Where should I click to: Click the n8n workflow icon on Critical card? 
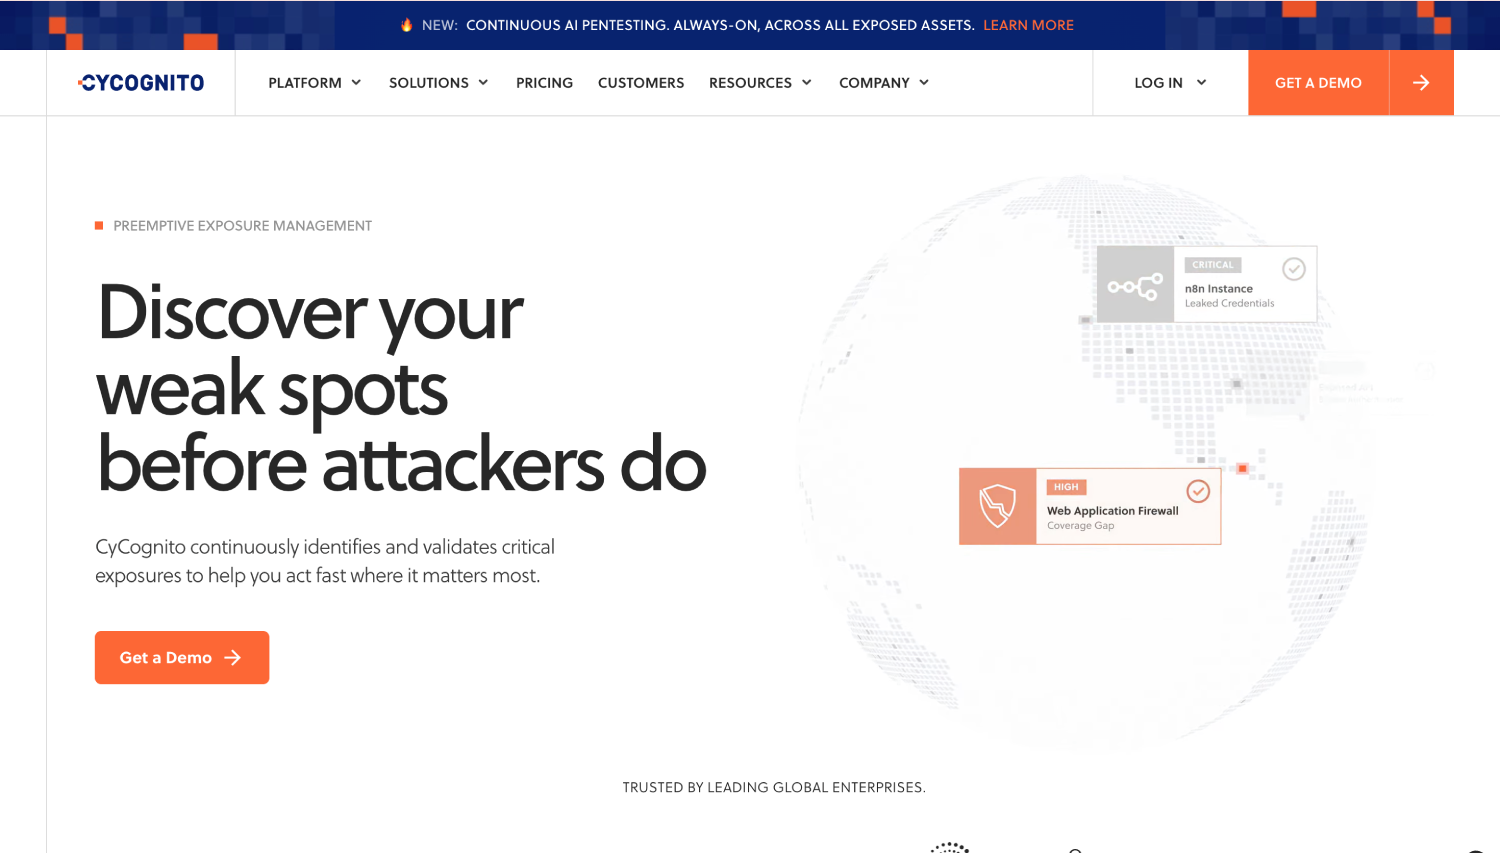[1135, 286]
